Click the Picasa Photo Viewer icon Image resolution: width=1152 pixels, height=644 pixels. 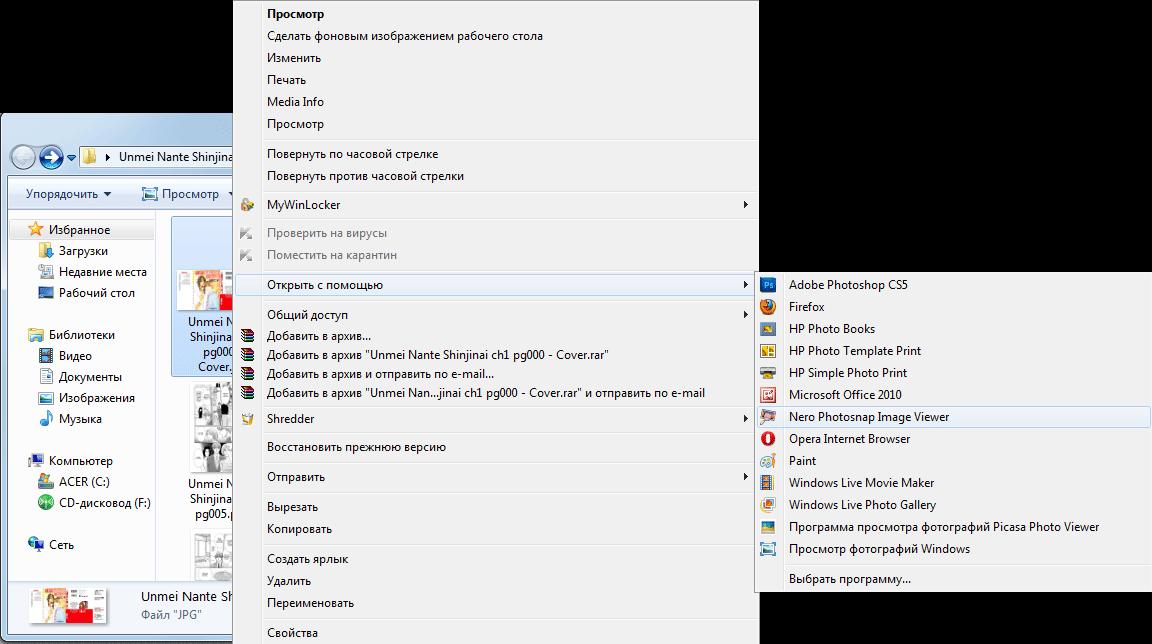[768, 527]
